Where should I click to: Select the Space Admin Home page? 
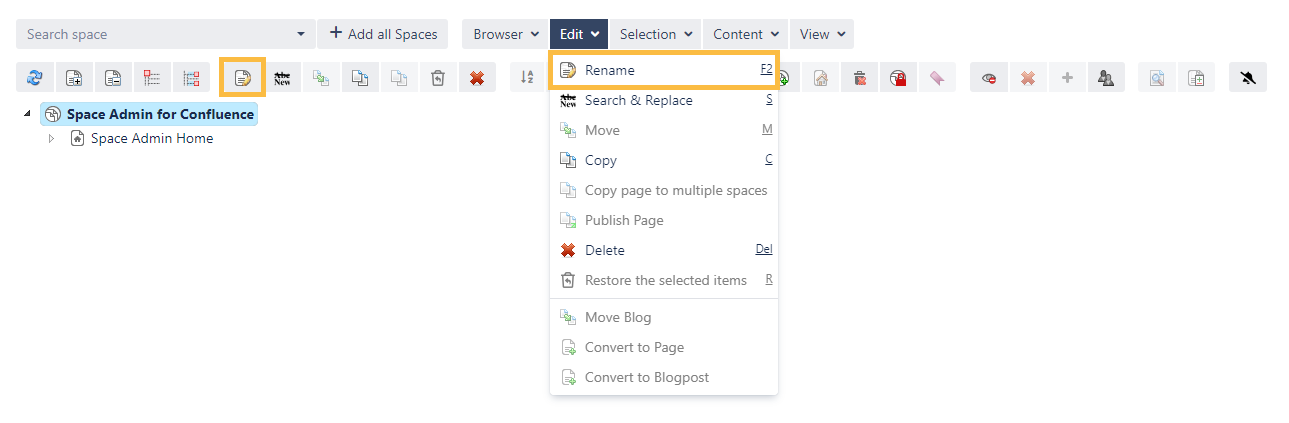coord(151,139)
